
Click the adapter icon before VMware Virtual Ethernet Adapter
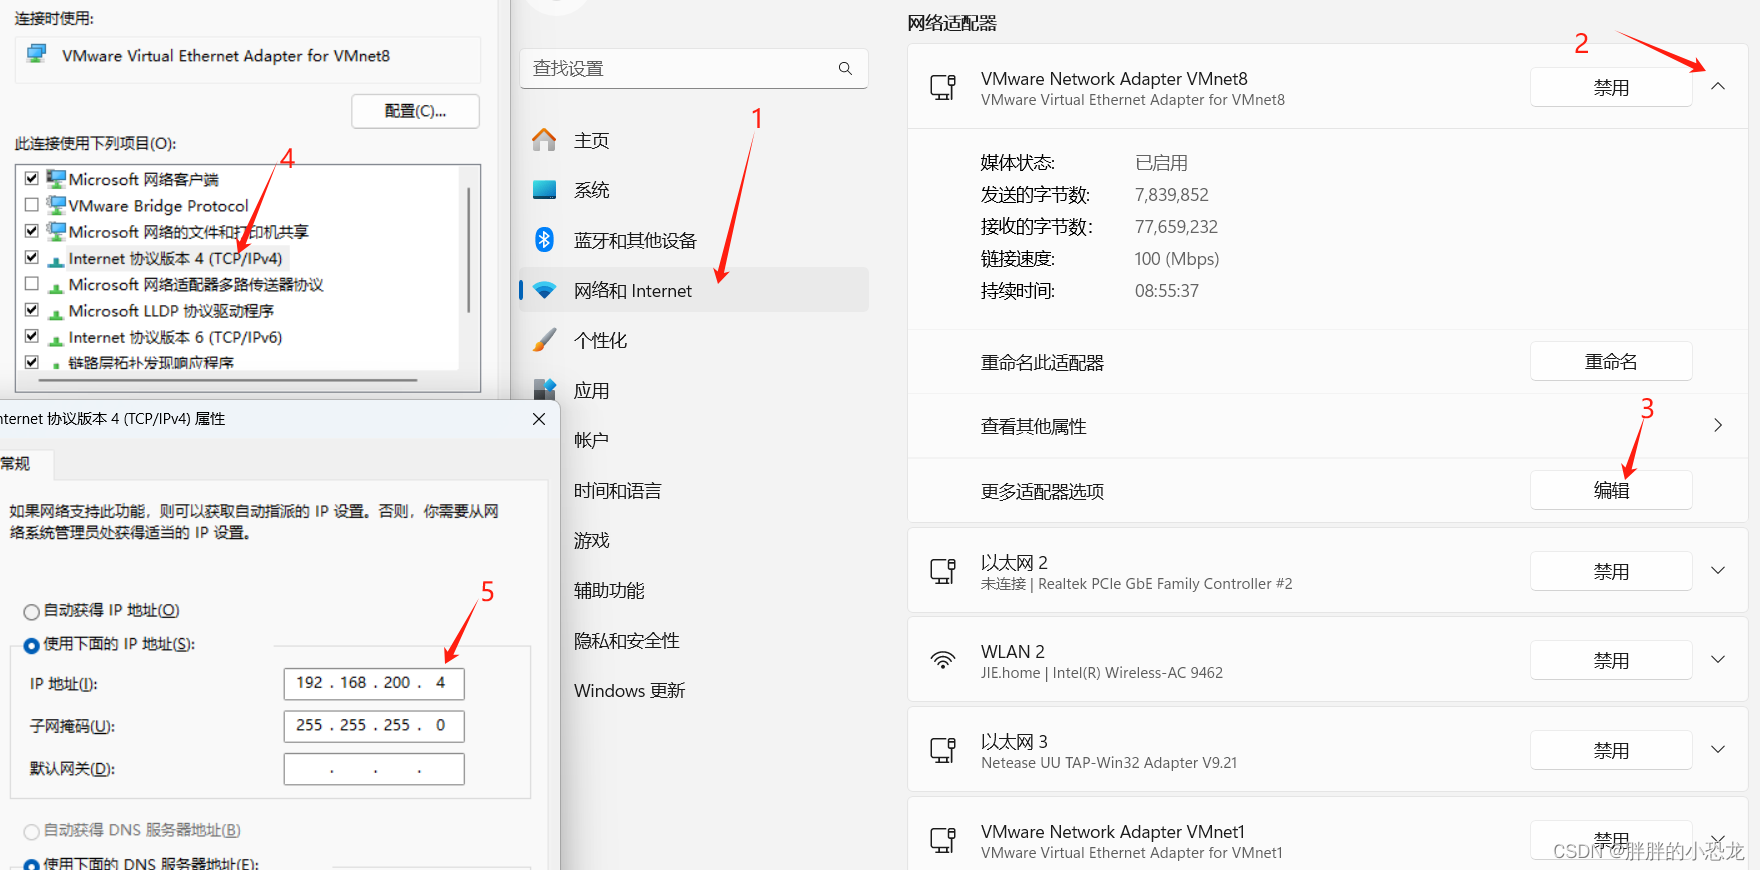click(x=37, y=54)
